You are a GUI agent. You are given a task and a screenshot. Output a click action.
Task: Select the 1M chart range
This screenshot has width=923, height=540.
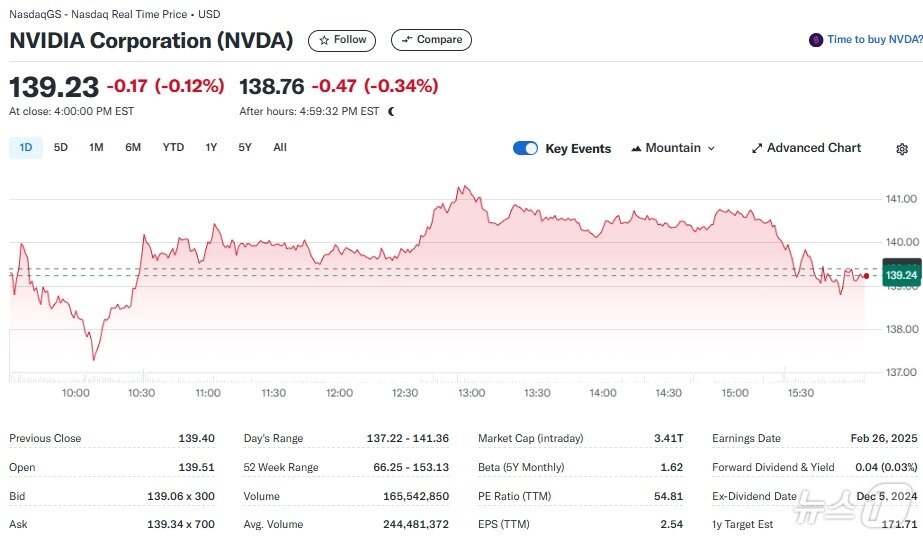[x=96, y=148]
